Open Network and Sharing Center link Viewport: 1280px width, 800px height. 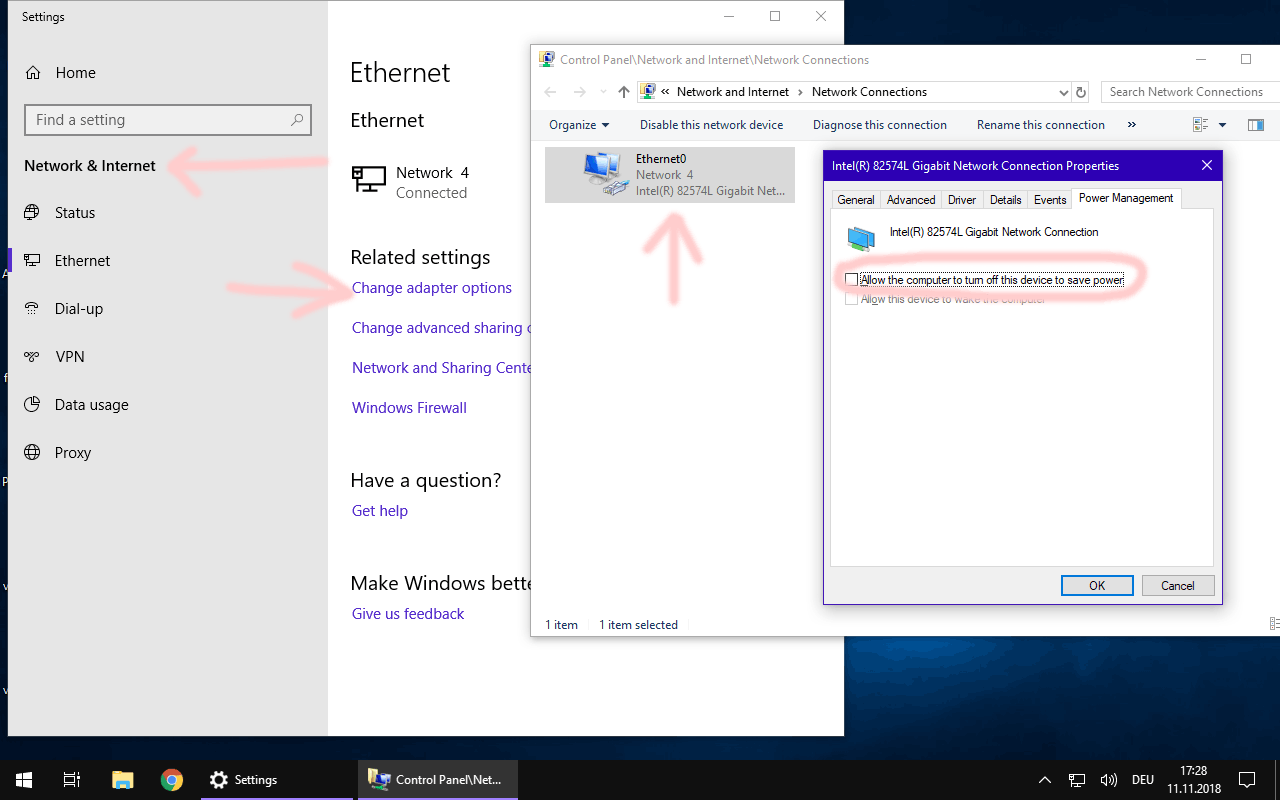[441, 368]
